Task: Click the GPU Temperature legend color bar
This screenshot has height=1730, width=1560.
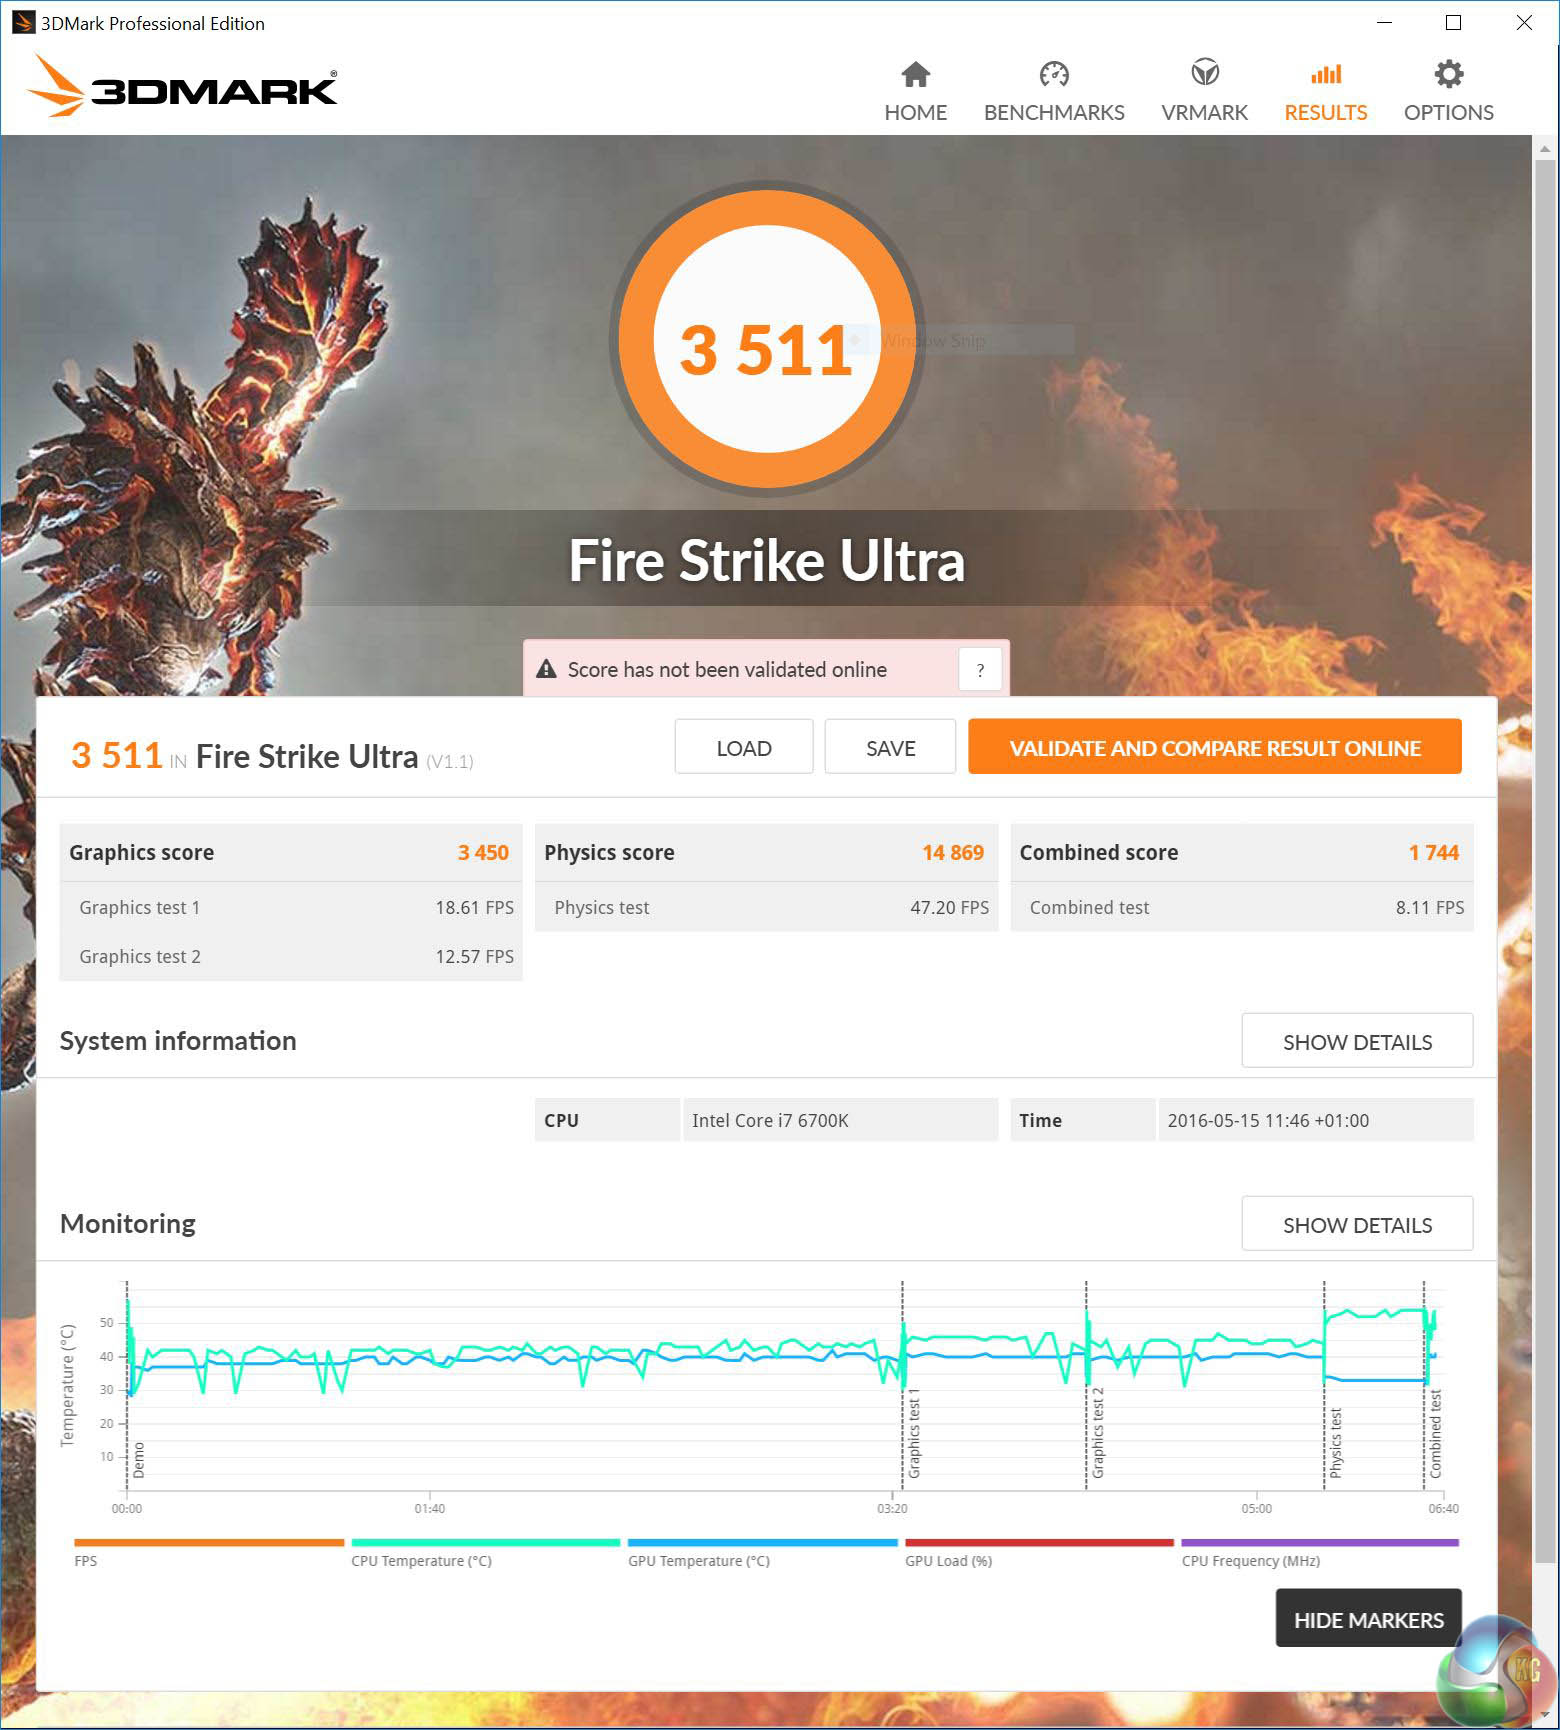Action: coord(763,1542)
